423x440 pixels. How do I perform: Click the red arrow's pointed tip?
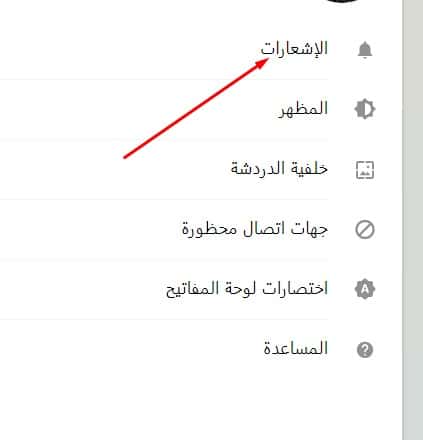[267, 59]
